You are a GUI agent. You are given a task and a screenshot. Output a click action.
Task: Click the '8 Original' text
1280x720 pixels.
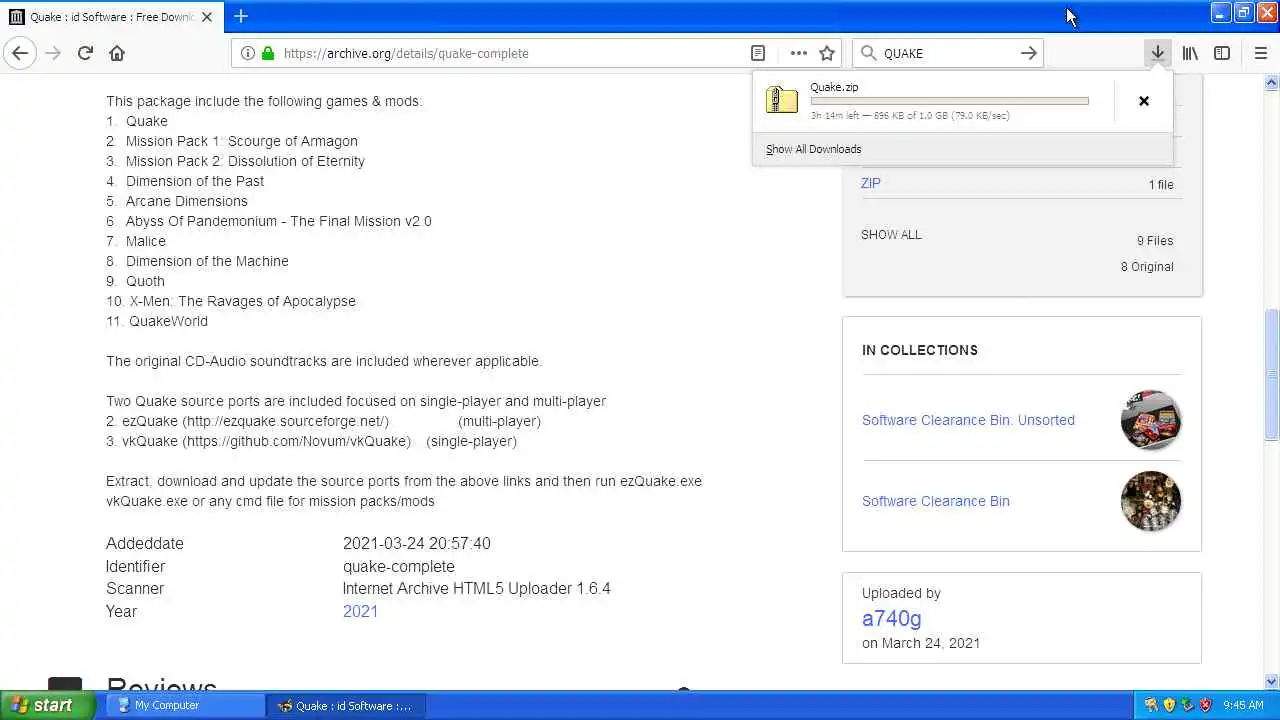pyautogui.click(x=1147, y=267)
